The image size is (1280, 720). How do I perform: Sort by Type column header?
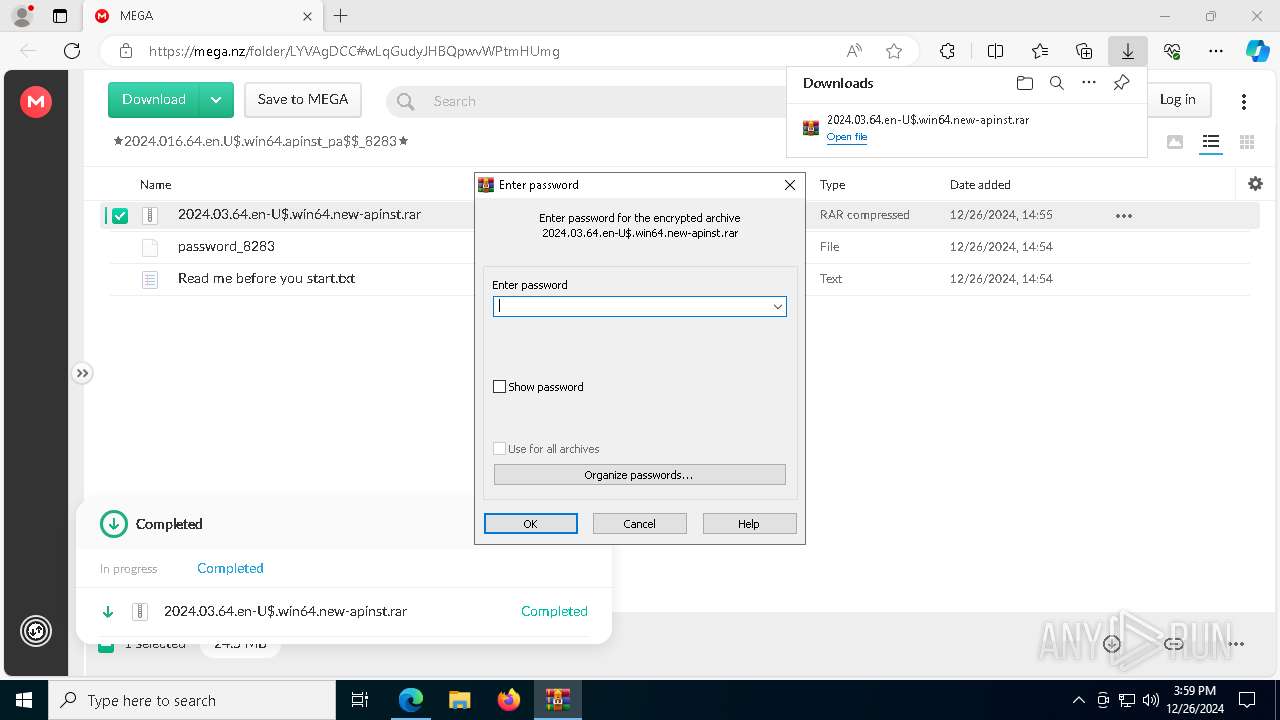click(832, 185)
